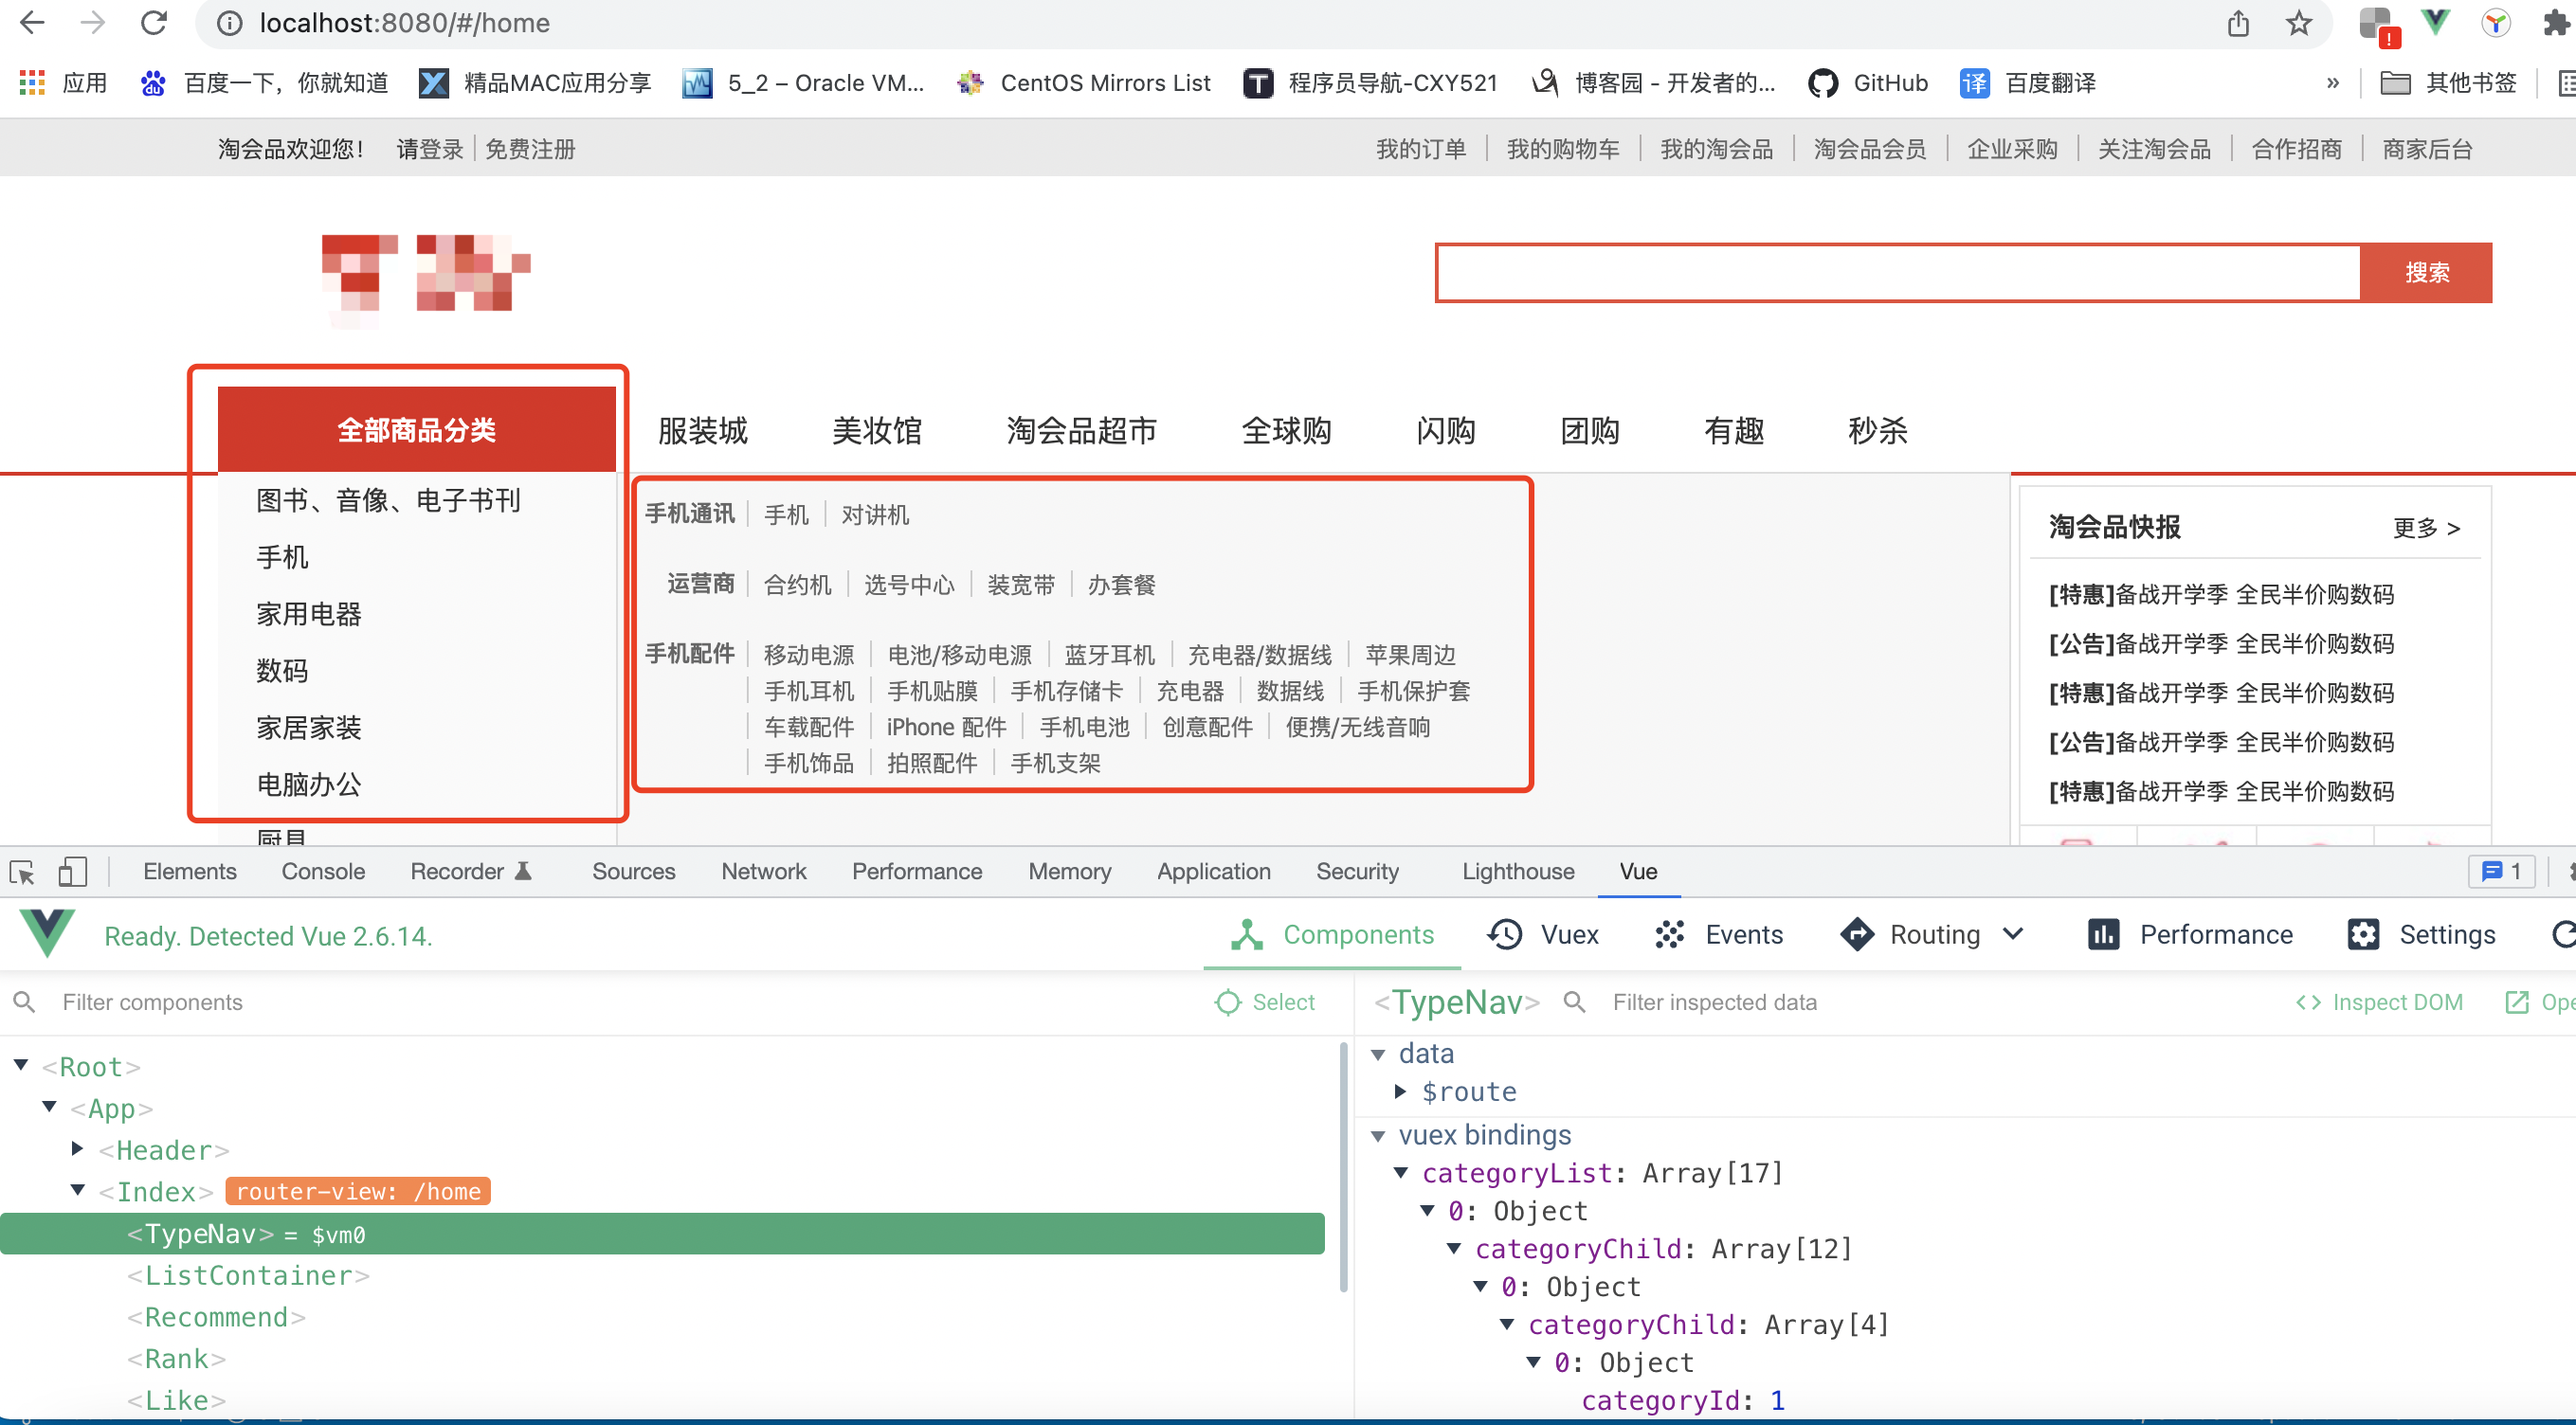This screenshot has width=2576, height=1425.
Task: Switch to the Network DevTools tab
Action: pyautogui.click(x=763, y=872)
